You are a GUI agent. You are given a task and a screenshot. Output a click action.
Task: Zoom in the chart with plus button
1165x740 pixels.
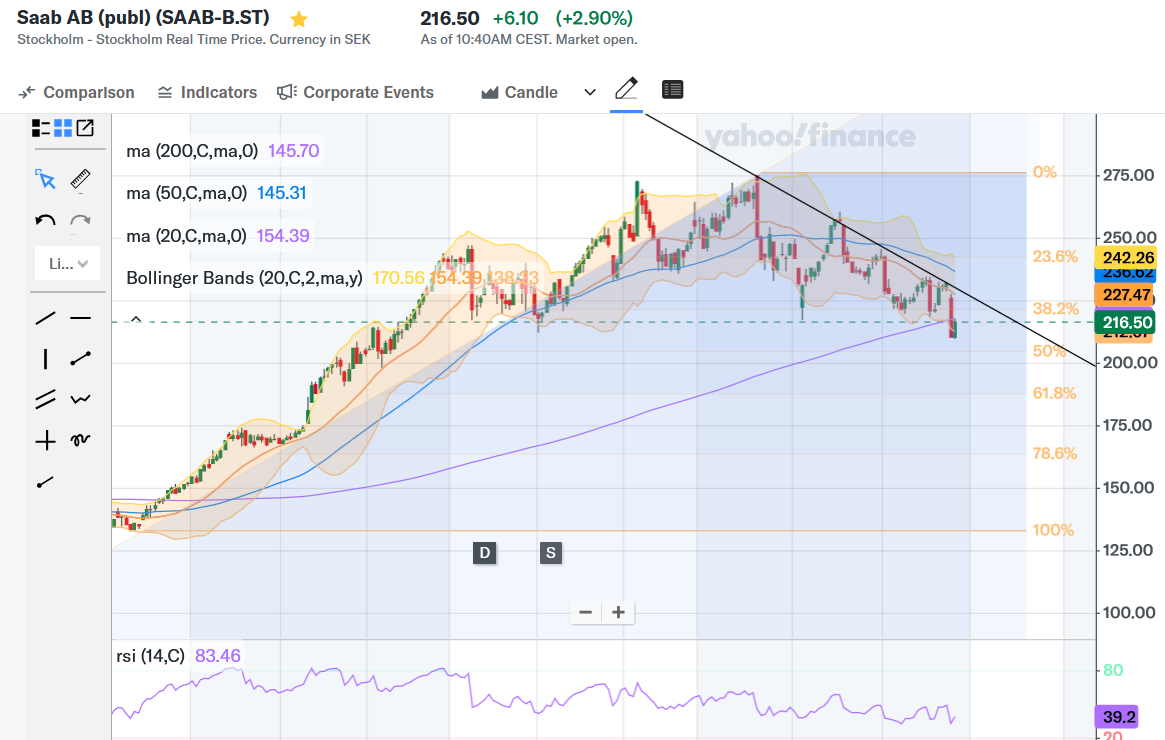click(x=619, y=612)
